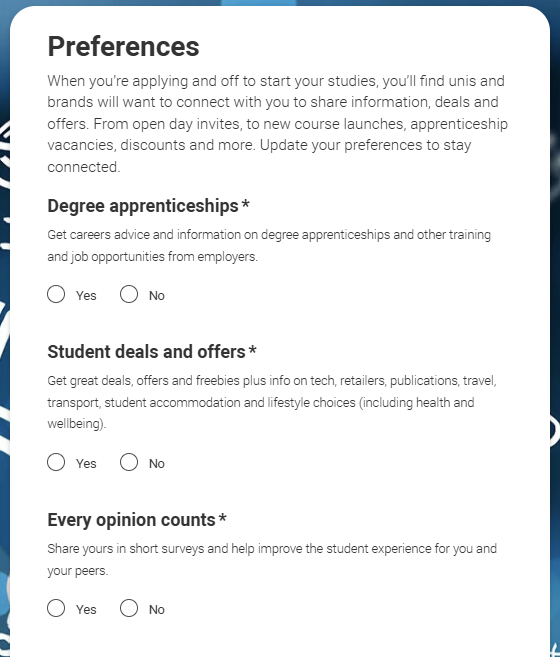Screen dimensions: 560x657
Task: Click the short surveys description text
Action: point(272,559)
